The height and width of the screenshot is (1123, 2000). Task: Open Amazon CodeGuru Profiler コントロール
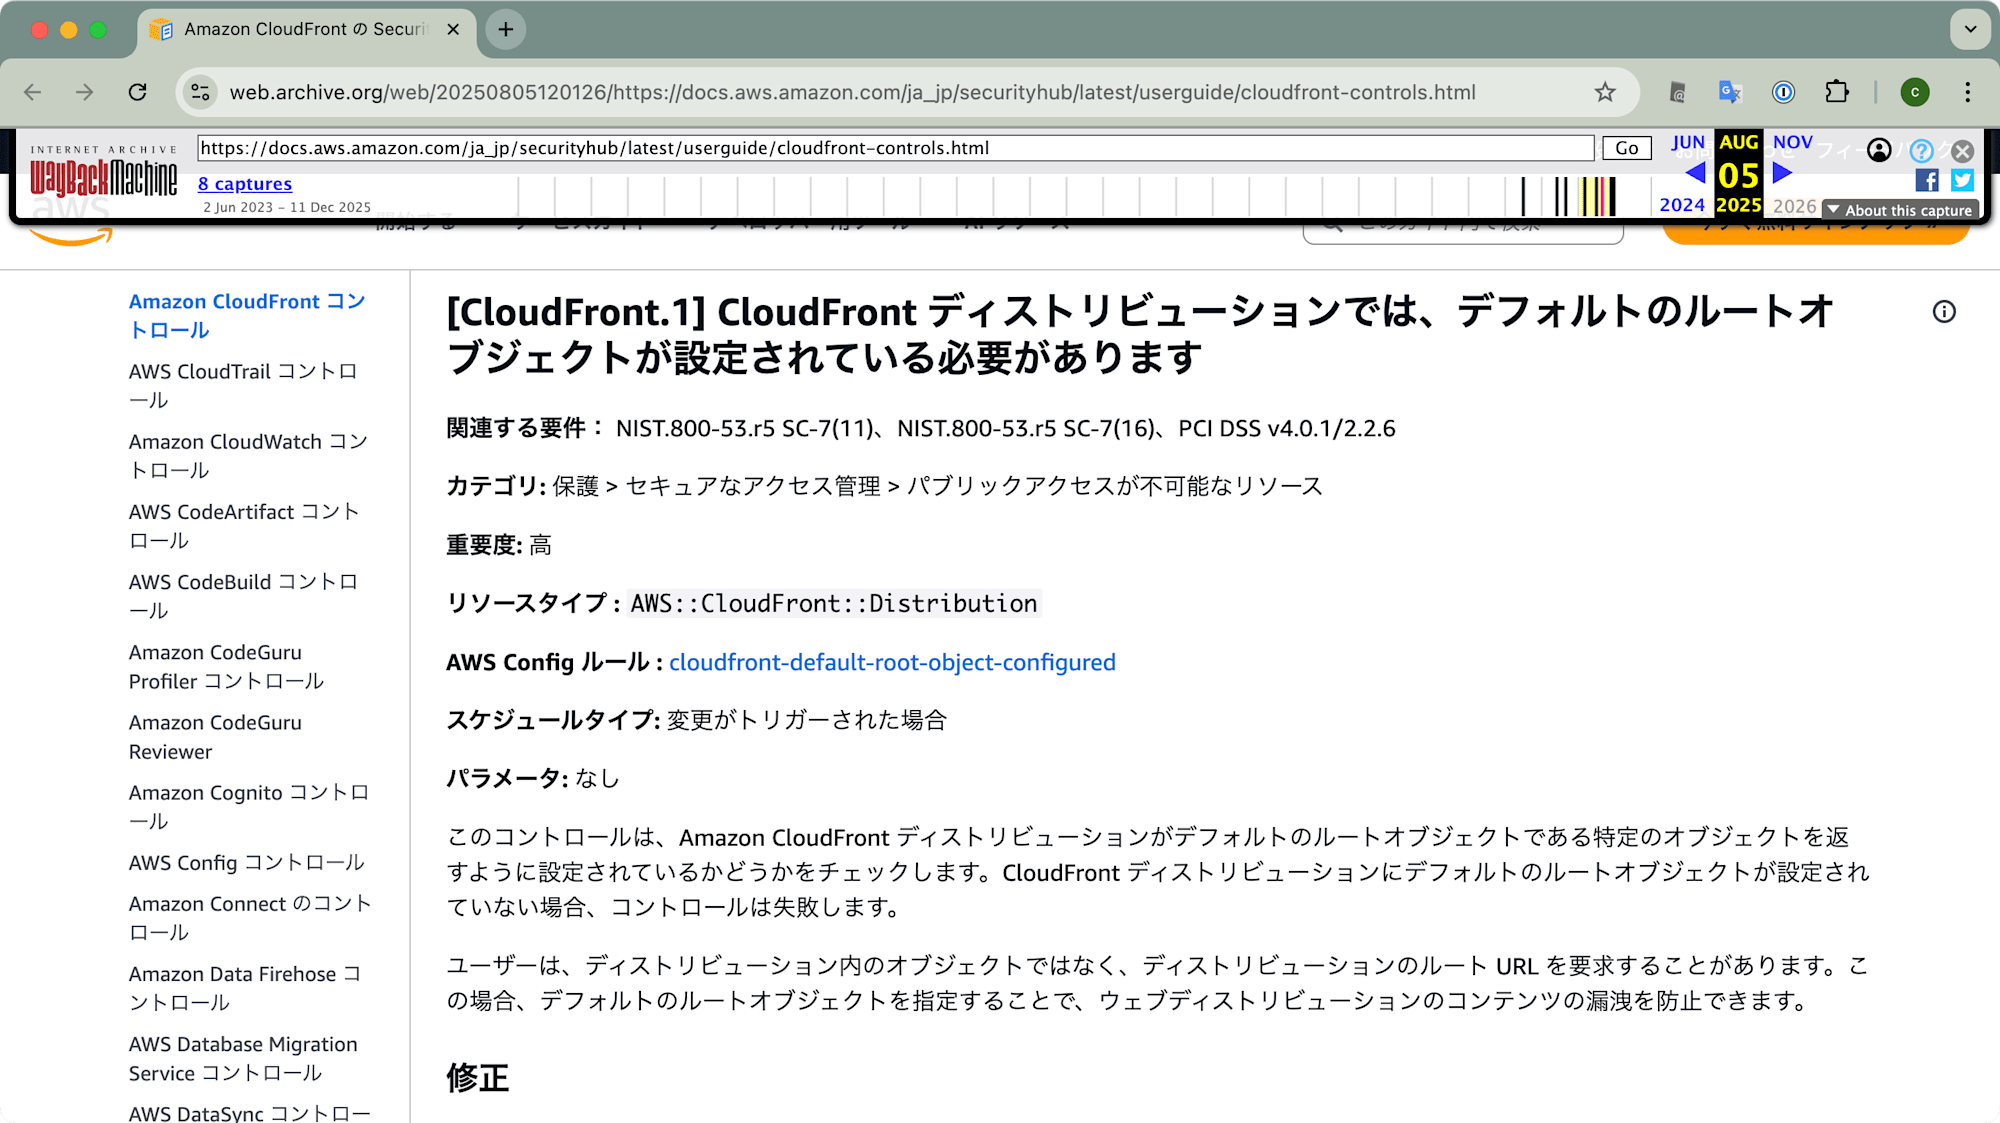click(x=226, y=667)
